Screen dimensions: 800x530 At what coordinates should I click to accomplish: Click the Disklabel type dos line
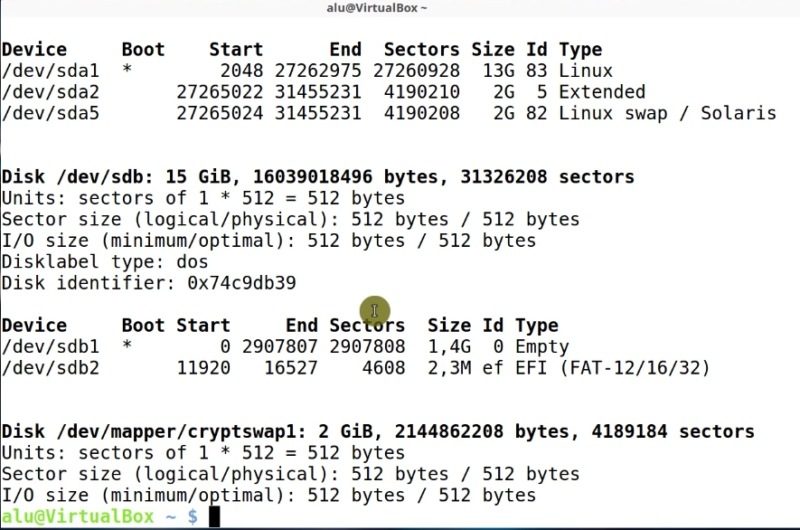pos(105,262)
